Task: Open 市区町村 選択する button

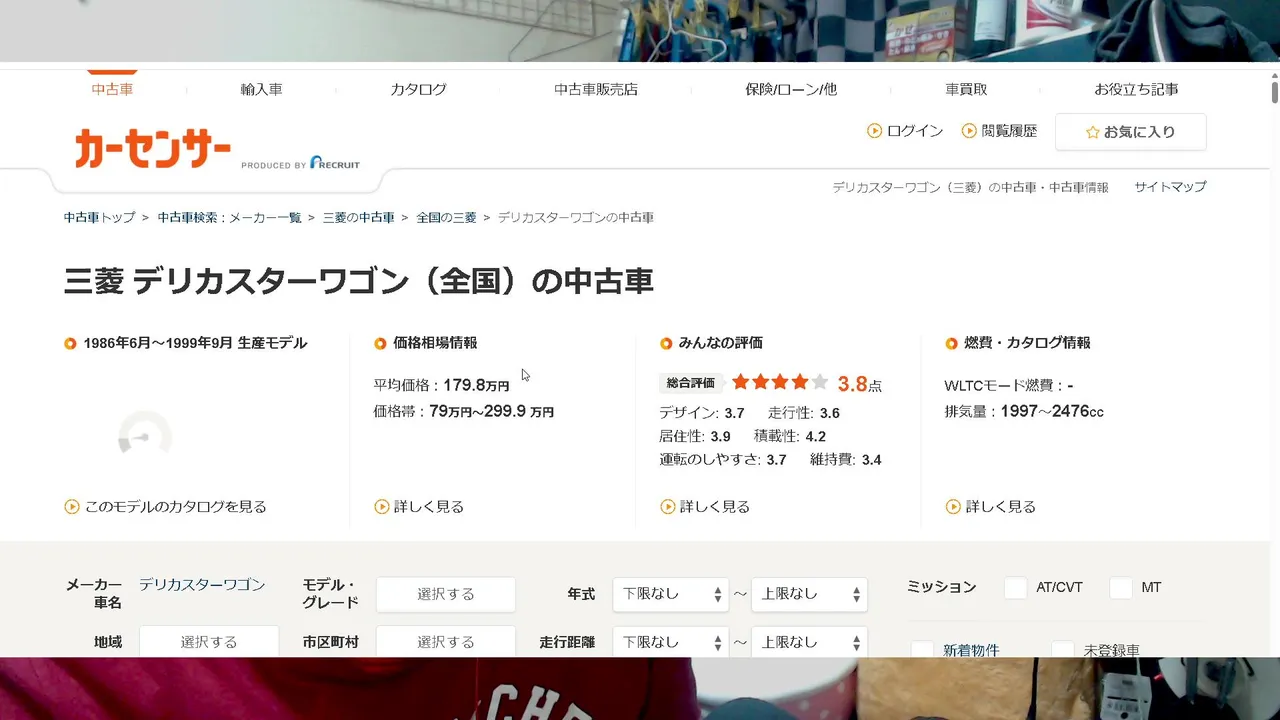Action: (x=446, y=641)
